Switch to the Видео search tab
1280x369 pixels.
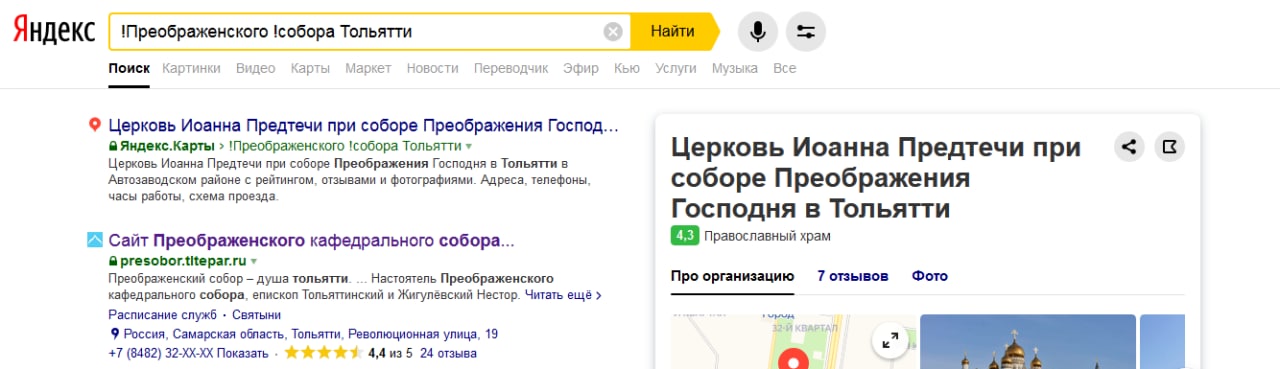(256, 68)
